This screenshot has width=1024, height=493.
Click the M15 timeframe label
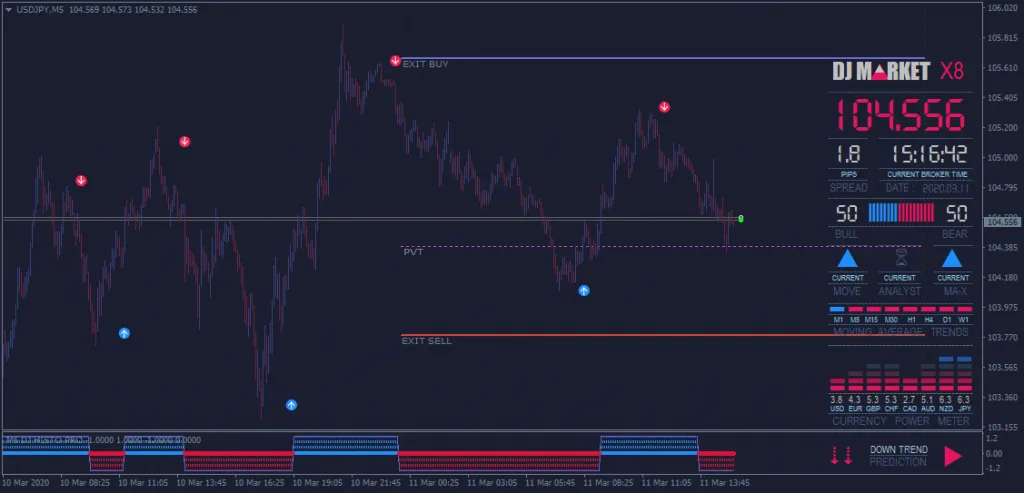[x=871, y=320]
